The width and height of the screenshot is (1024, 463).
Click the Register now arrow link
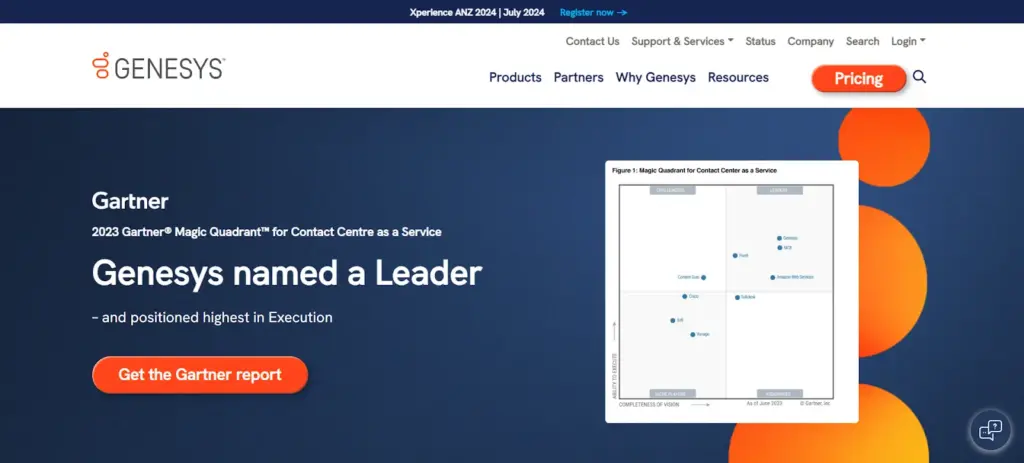tap(593, 12)
